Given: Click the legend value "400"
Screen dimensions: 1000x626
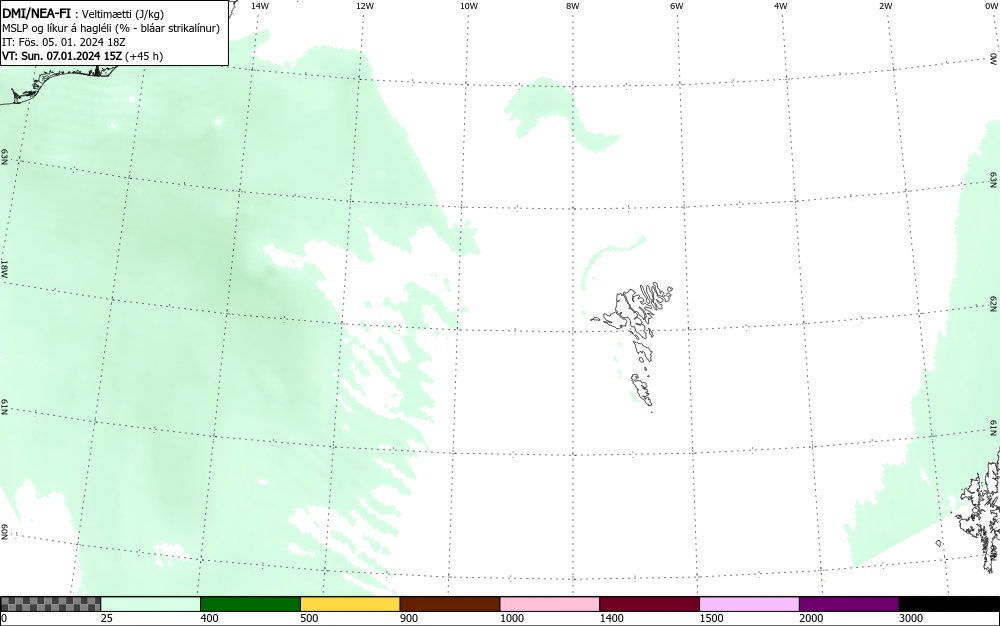Looking at the screenshot, I should (209, 618).
